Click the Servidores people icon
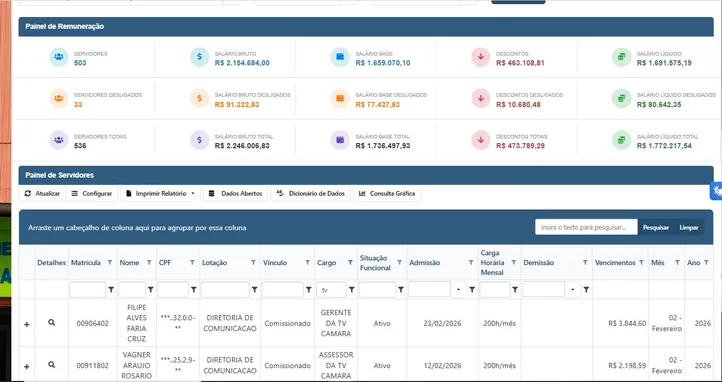 pyautogui.click(x=58, y=57)
